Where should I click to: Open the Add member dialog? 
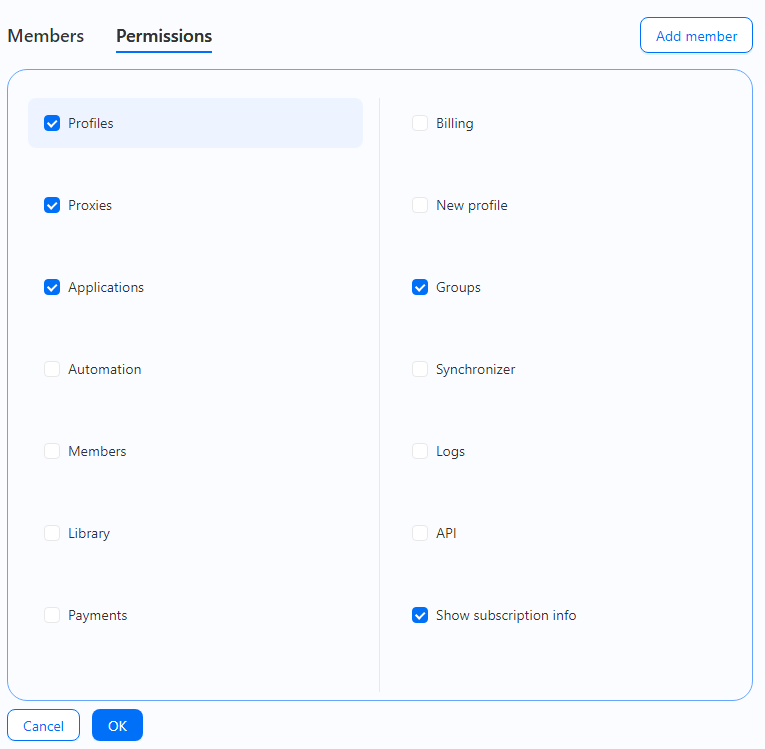coord(696,36)
